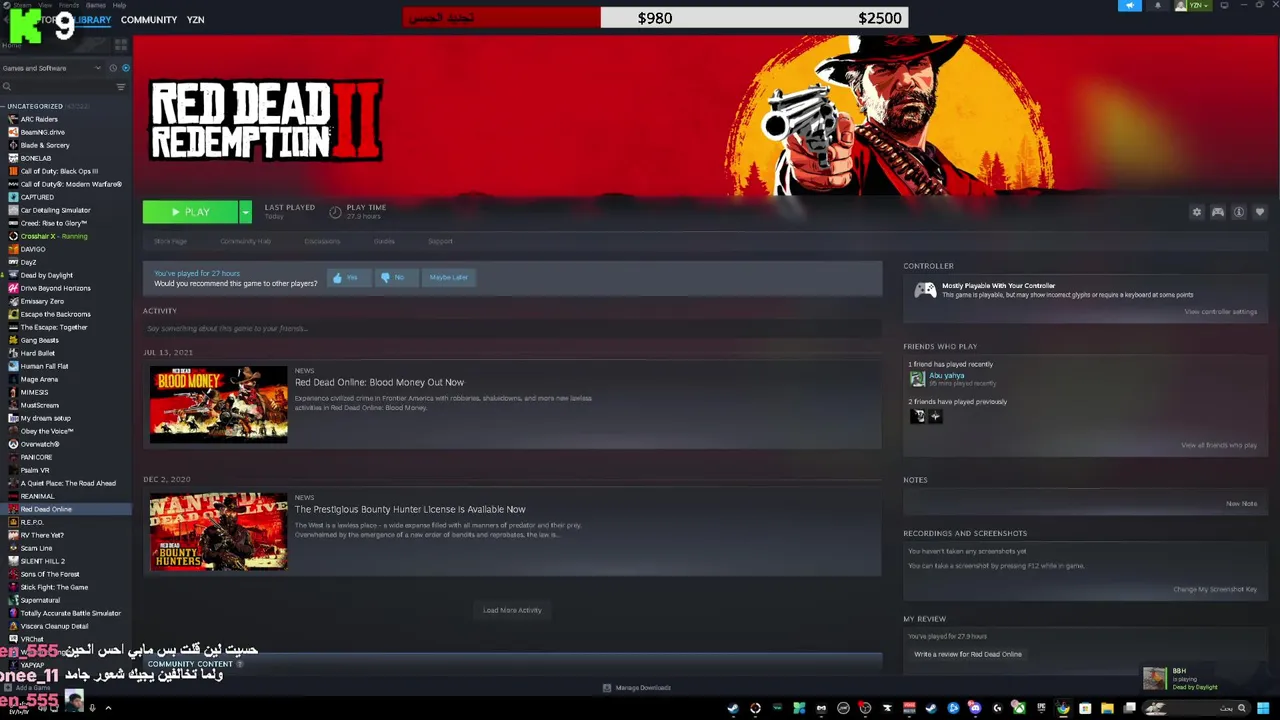This screenshot has height=720, width=1280.
Task: Click Add a Game at bottom left
Action: pos(27,688)
